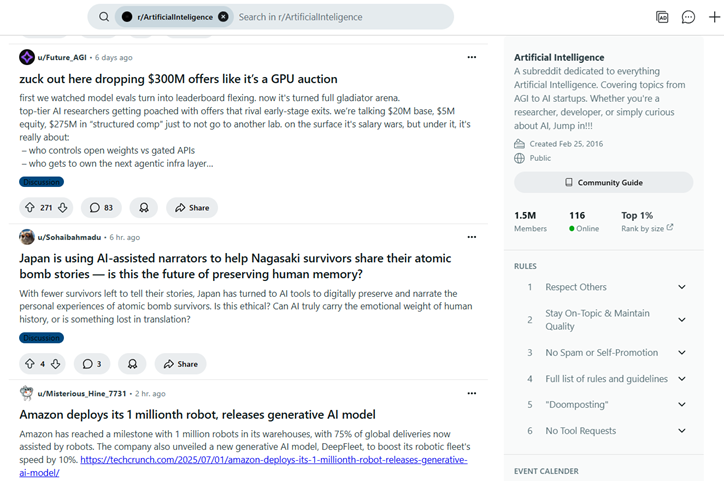
Task: Give award to the Nagasaki post
Action: pyautogui.click(x=132, y=364)
